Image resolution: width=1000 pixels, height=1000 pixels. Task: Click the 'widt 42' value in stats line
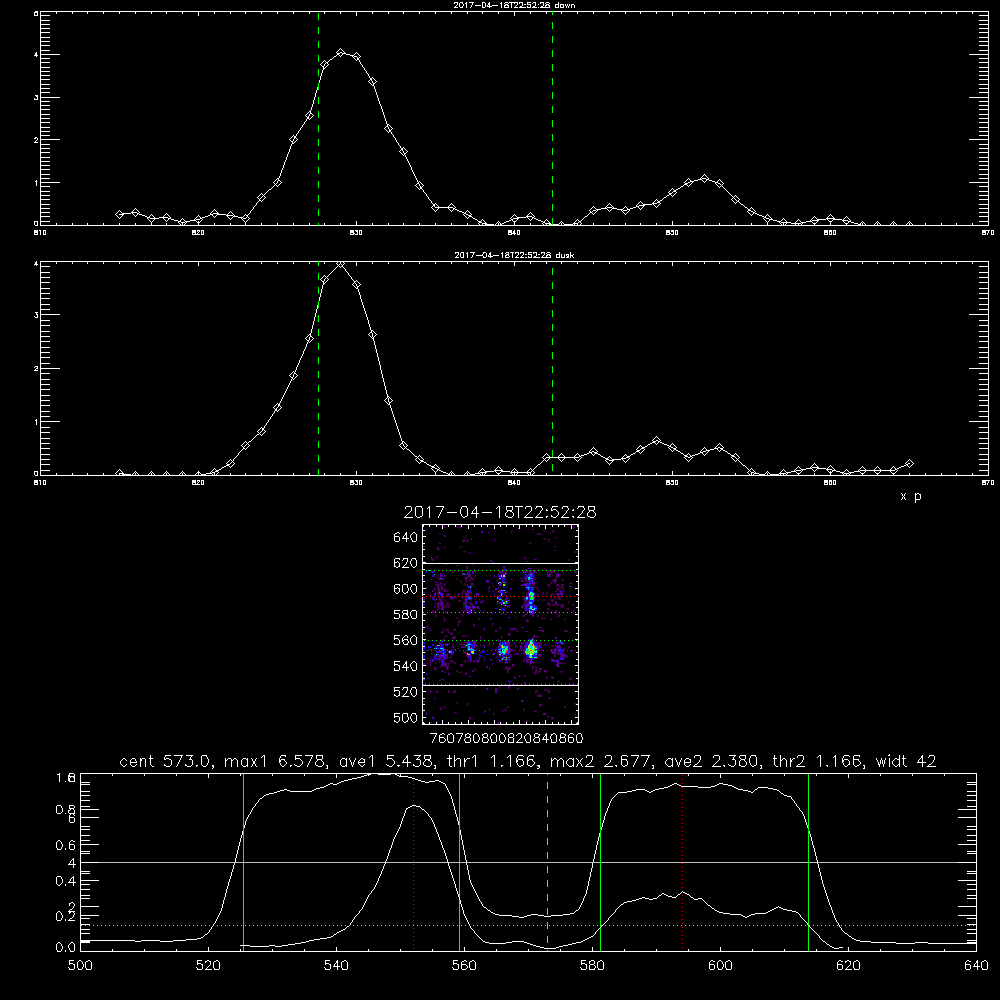click(x=906, y=761)
